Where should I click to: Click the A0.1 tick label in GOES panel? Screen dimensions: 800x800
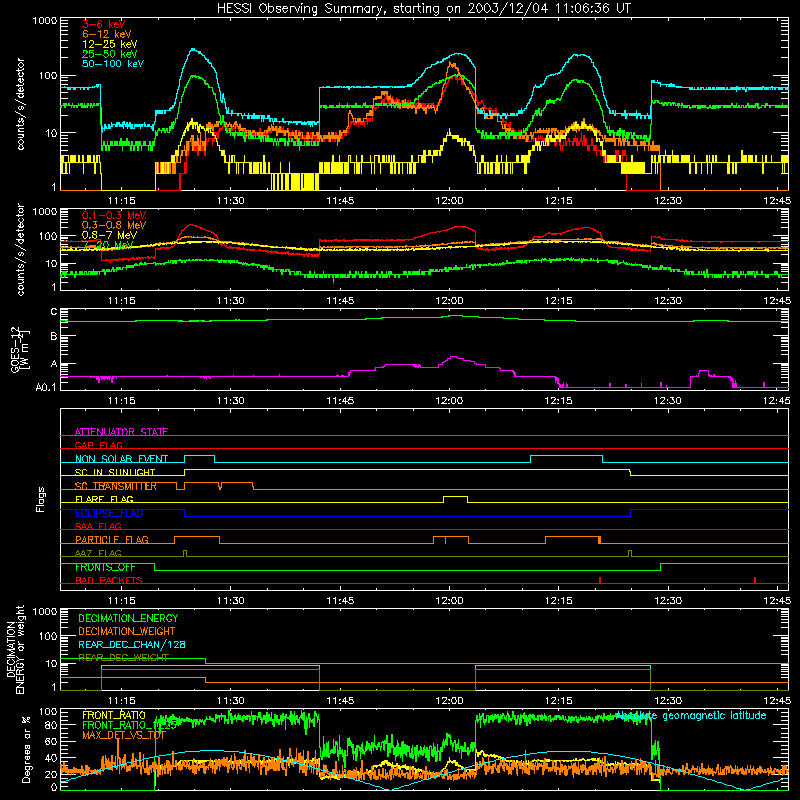(x=46, y=387)
